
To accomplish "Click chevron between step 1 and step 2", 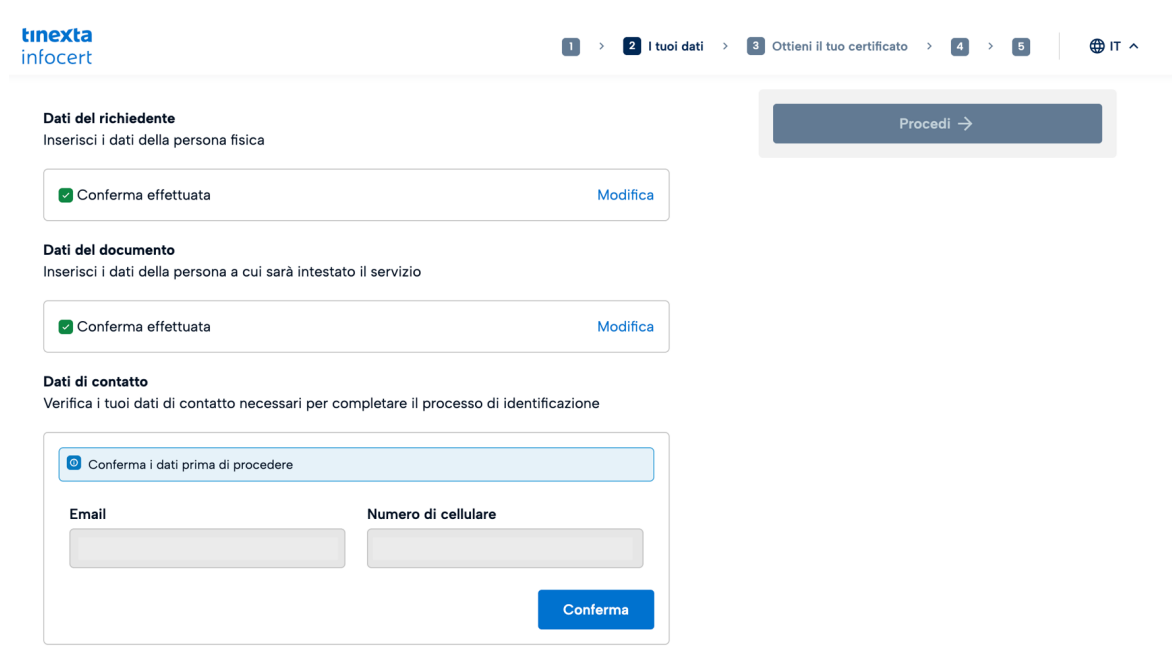I will (601, 46).
